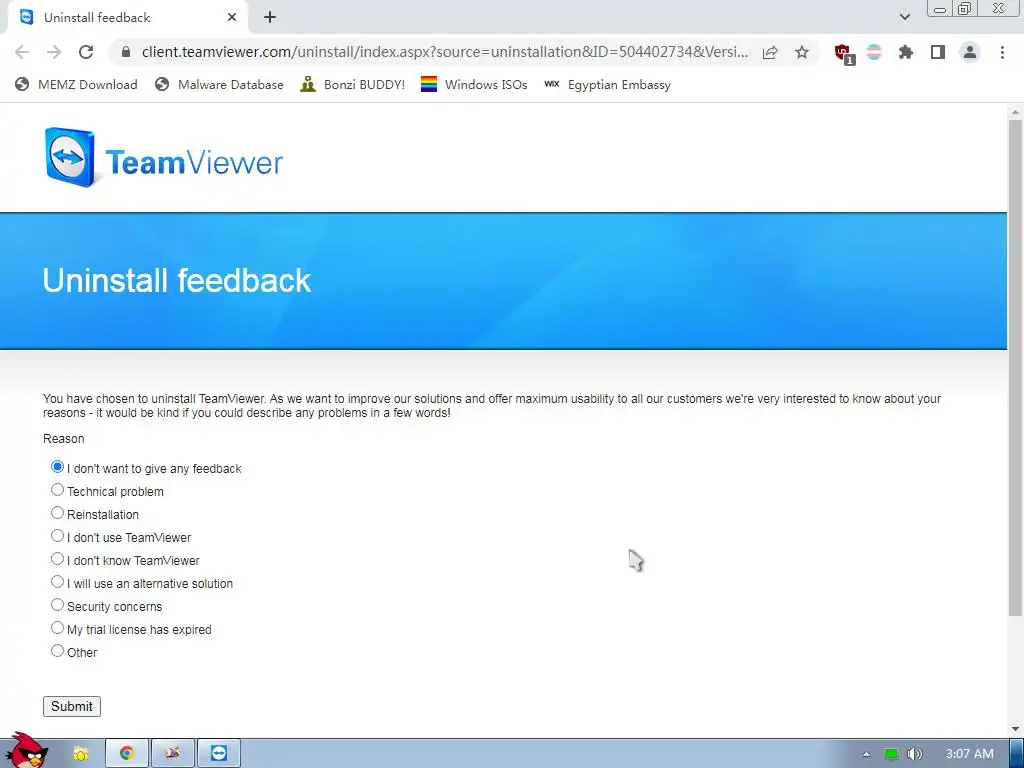Image resolution: width=1024 pixels, height=768 pixels.
Task: Open the tab search chevron dropdown
Action: (904, 17)
